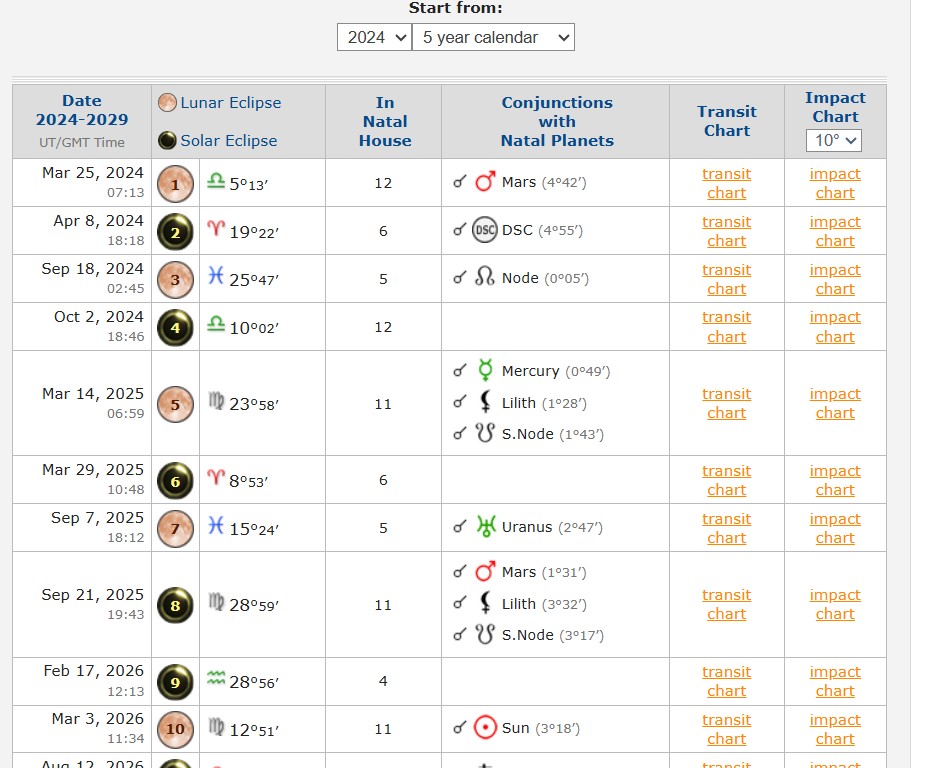This screenshot has width=937, height=768.
Task: Click the Date 2024-2029 column header
Action: [x=82, y=110]
